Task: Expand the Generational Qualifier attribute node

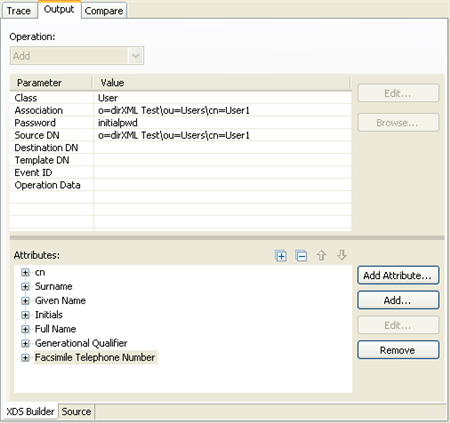Action: tap(25, 343)
